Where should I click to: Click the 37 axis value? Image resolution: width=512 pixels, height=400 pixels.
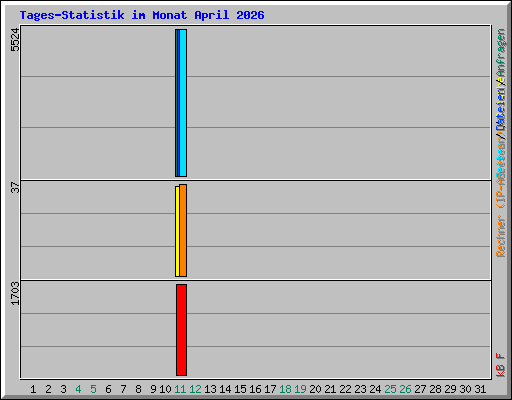click(x=15, y=187)
